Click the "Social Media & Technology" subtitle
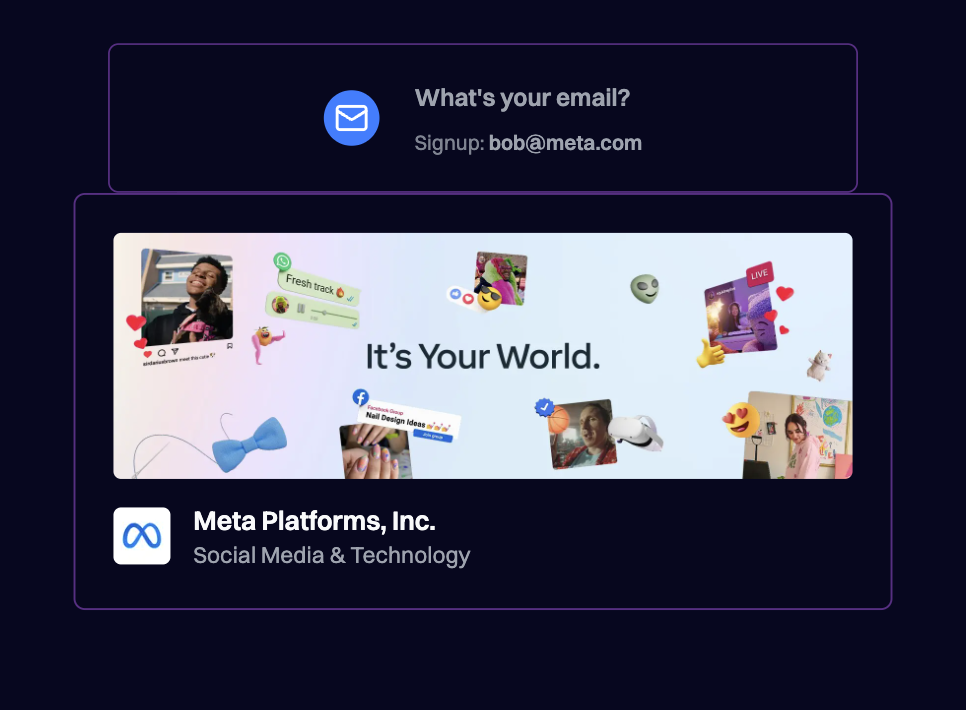This screenshot has height=710, width=966. [x=331, y=555]
